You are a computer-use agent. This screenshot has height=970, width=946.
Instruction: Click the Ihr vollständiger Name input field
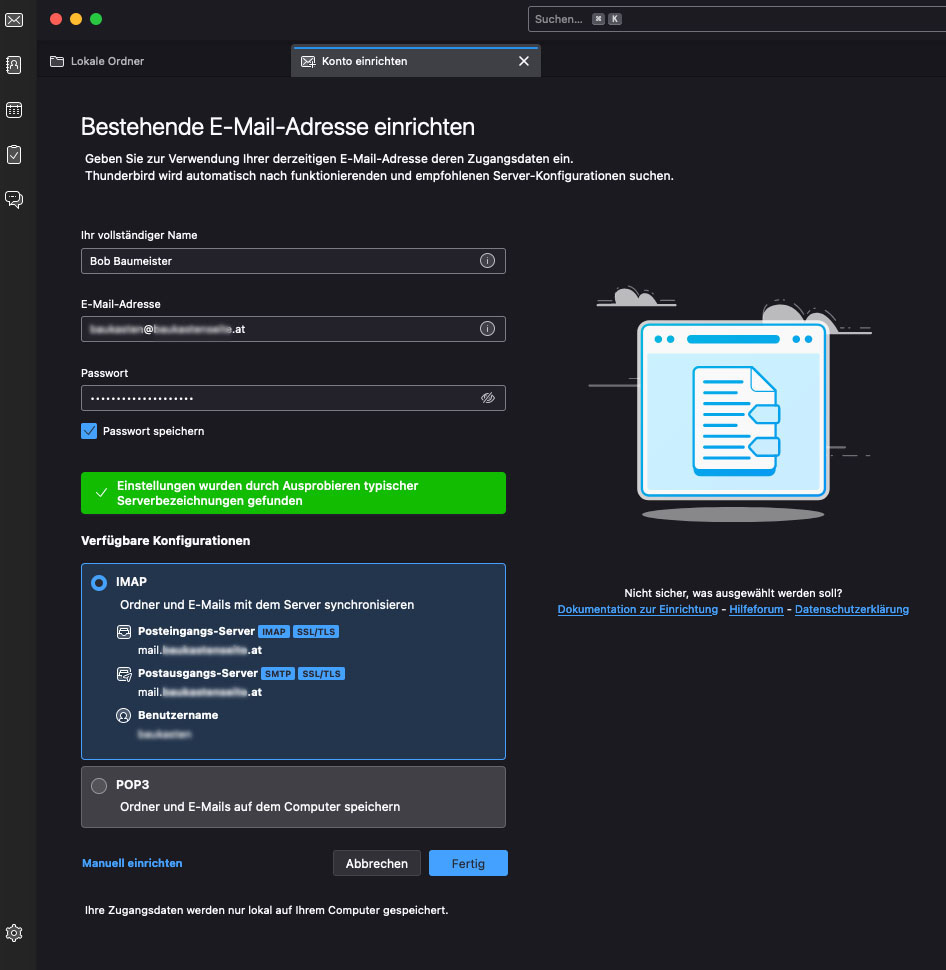point(293,260)
